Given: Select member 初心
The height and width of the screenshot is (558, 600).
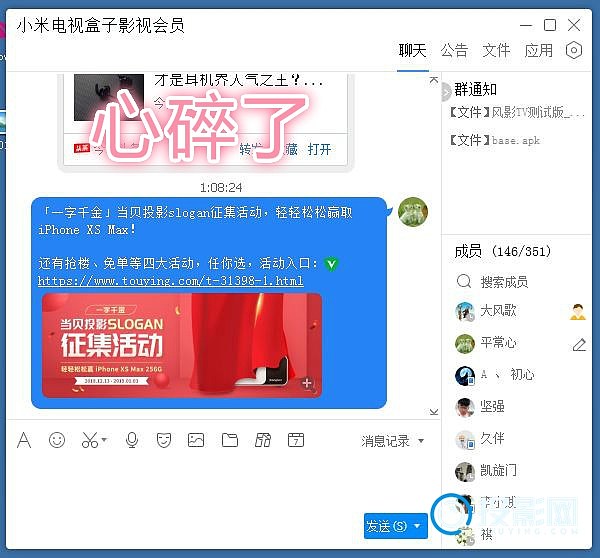Looking at the screenshot, I should 519,375.
